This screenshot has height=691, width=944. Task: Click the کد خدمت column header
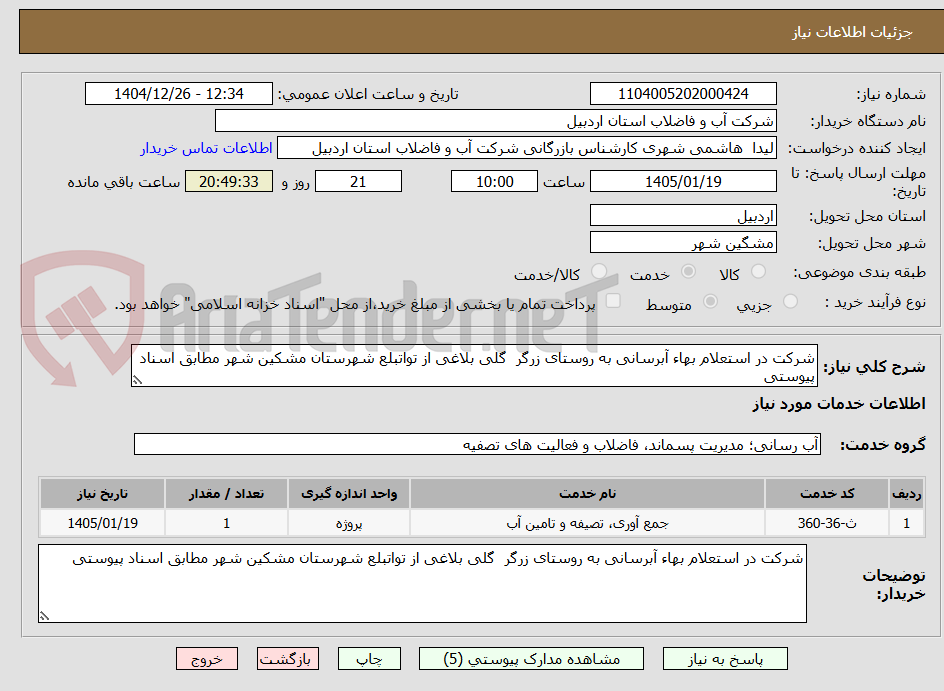pyautogui.click(x=827, y=494)
